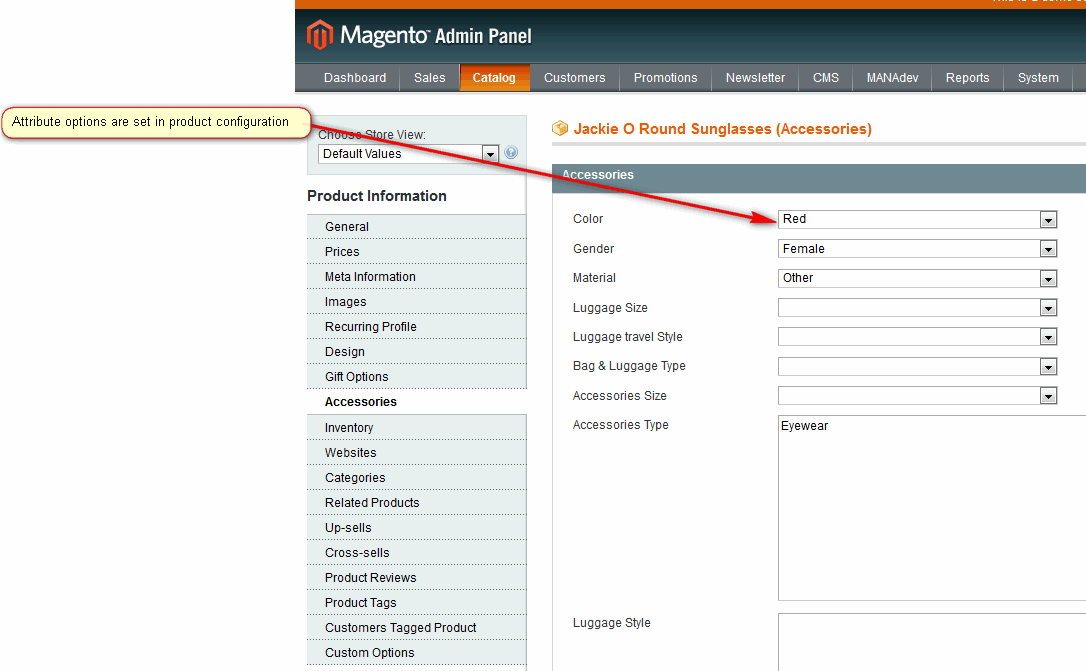Click the Product Information heading
Screen dimensions: 1086x671
point(377,196)
